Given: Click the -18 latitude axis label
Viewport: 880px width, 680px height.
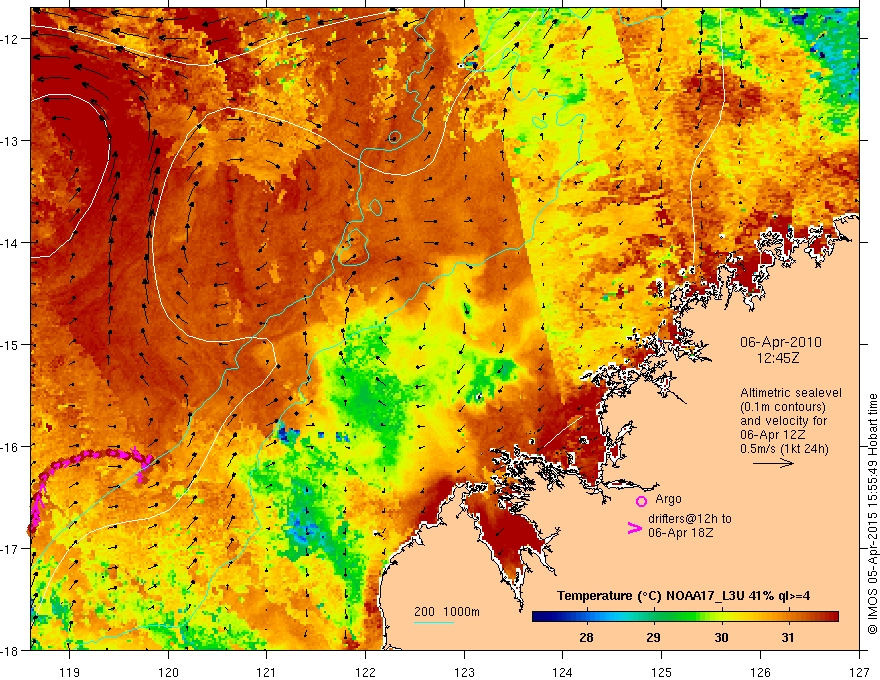Looking at the screenshot, I should tap(10, 651).
